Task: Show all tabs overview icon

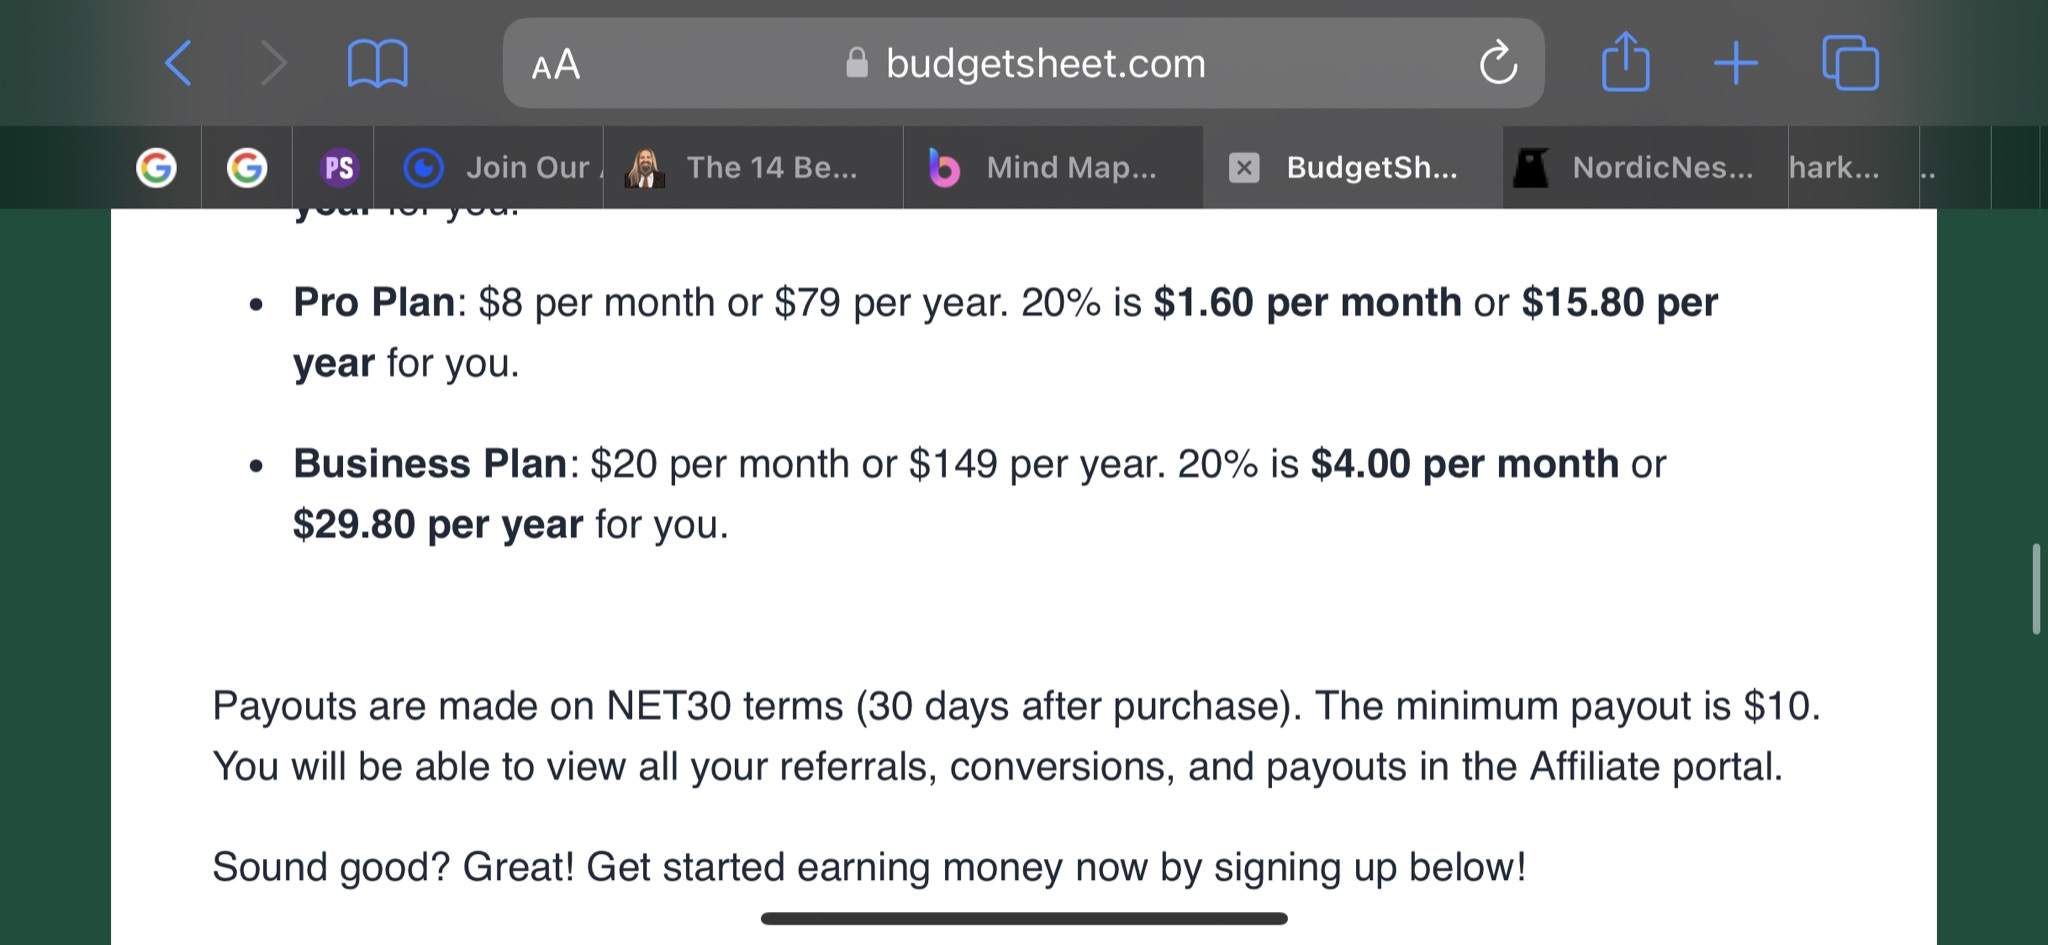Action: pyautogui.click(x=1850, y=63)
